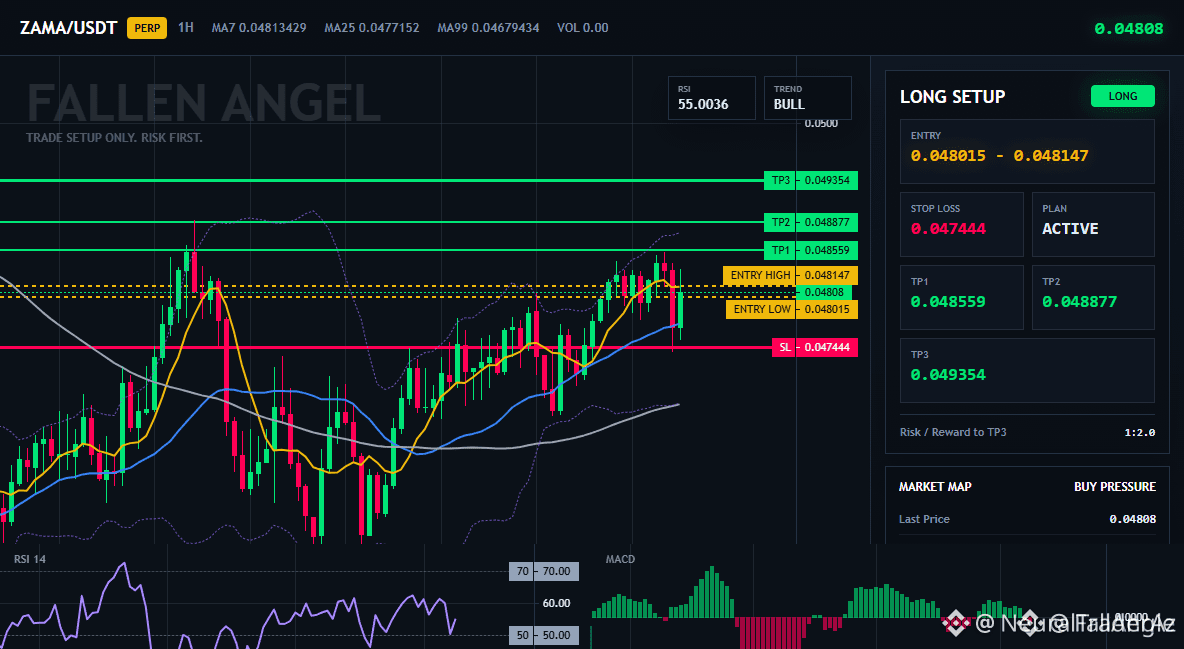Click the VOL 0.00 readout

[x=582, y=28]
